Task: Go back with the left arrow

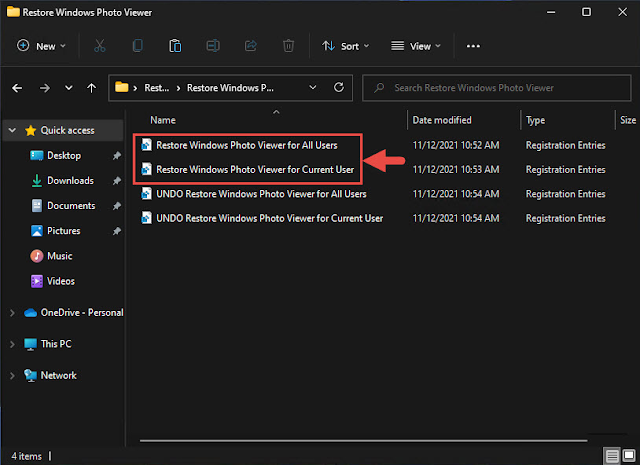Action: tap(17, 88)
